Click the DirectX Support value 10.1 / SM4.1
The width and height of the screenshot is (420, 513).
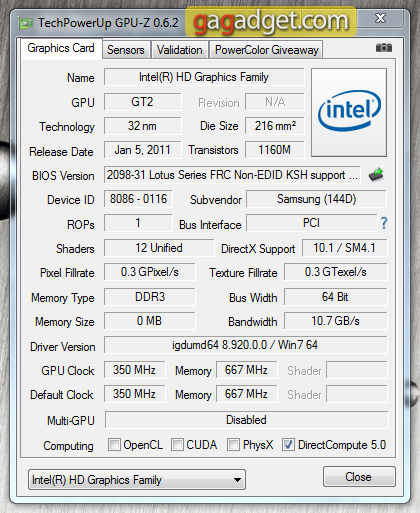click(x=345, y=248)
